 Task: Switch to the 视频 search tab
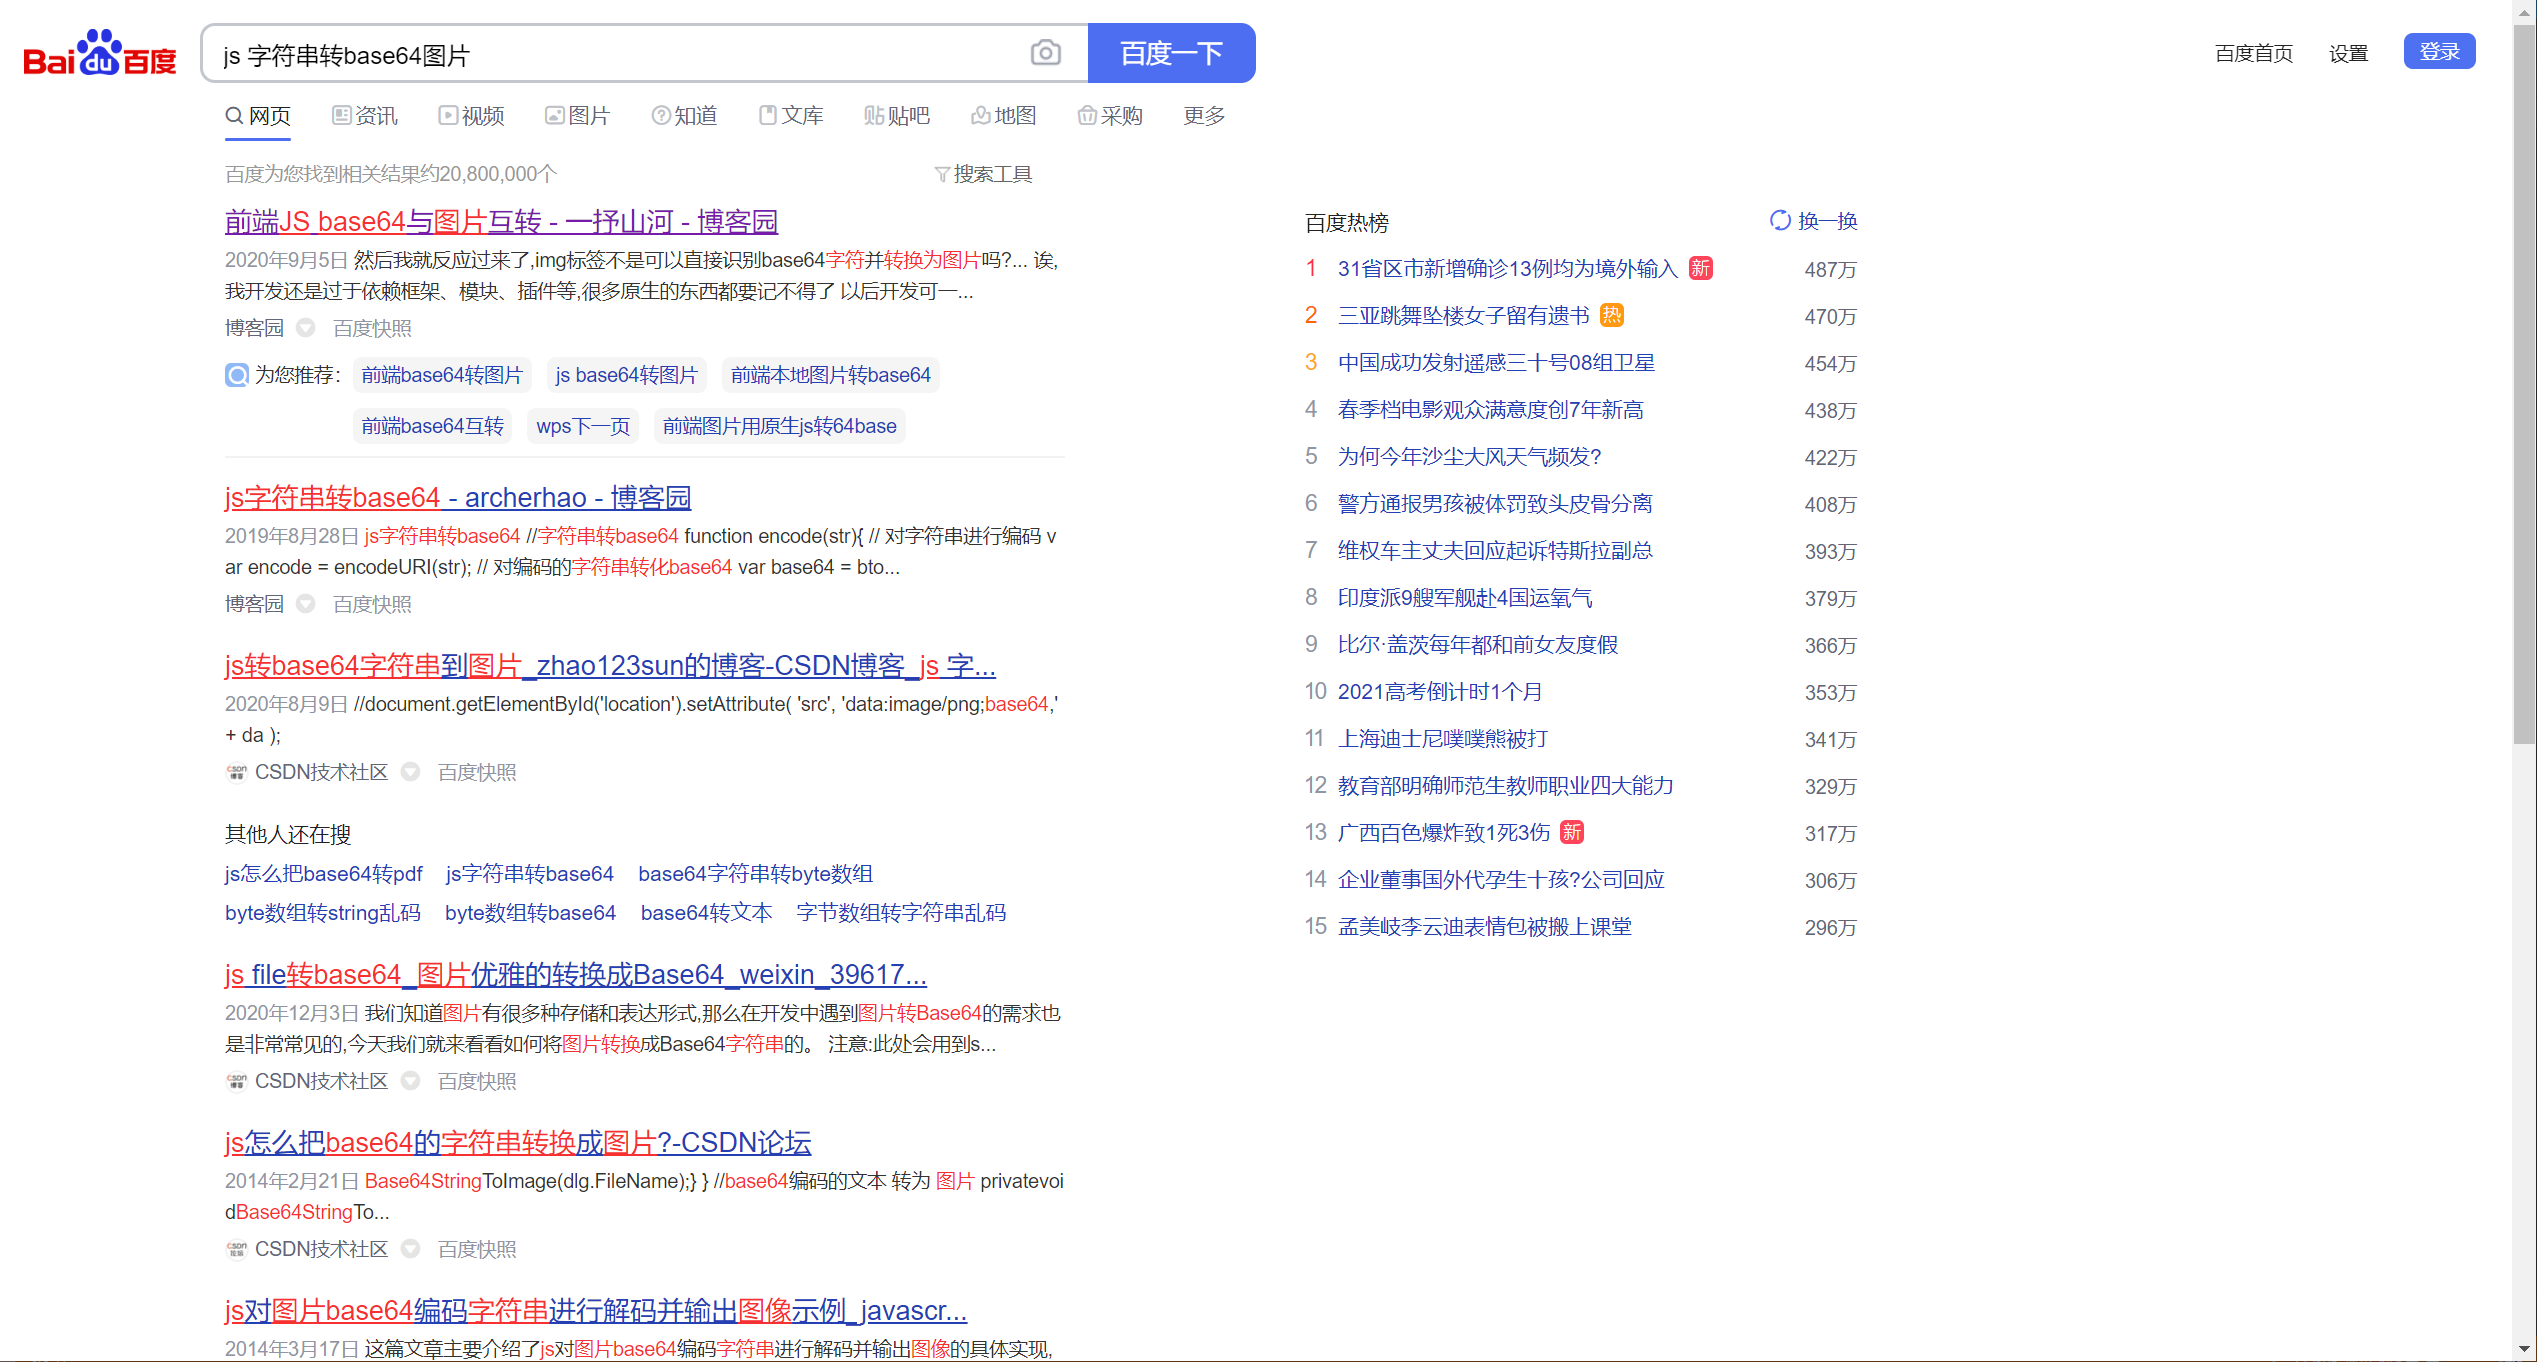pos(471,116)
